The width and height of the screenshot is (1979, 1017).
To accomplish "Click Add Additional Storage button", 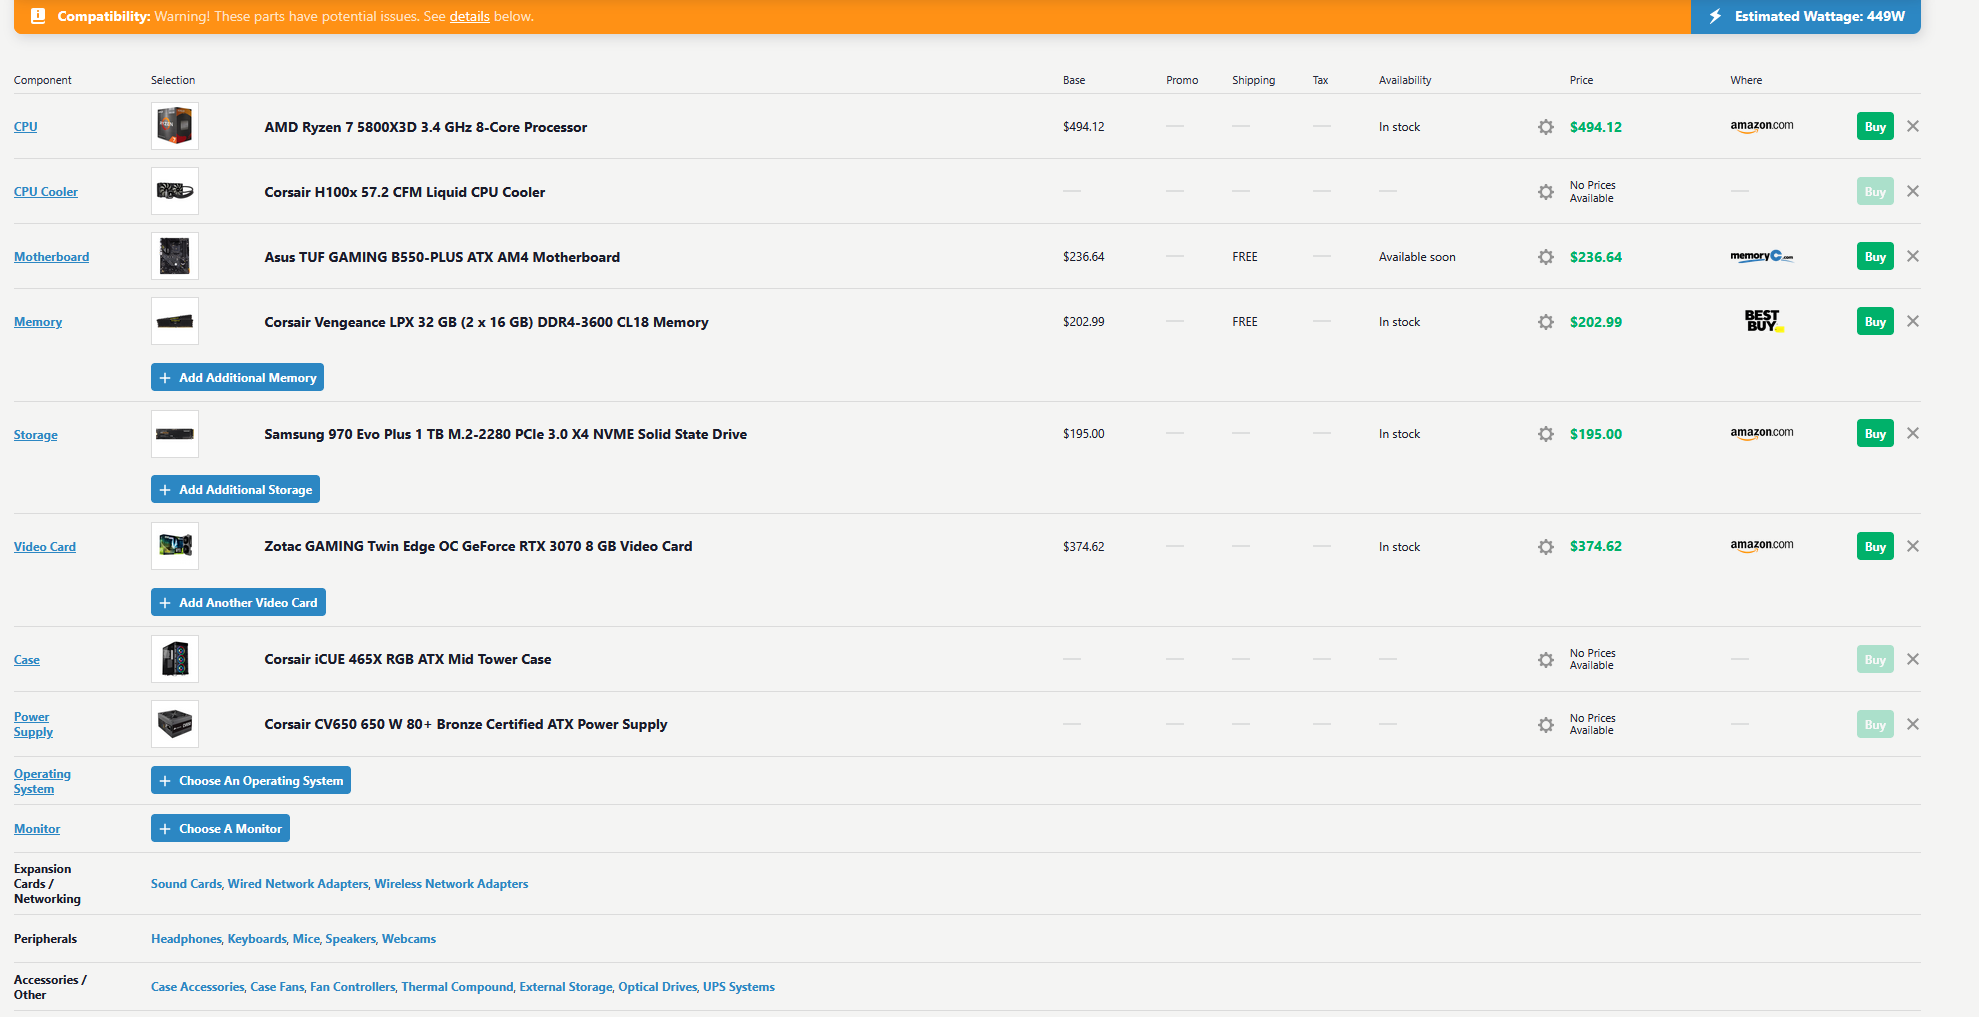I will [235, 489].
